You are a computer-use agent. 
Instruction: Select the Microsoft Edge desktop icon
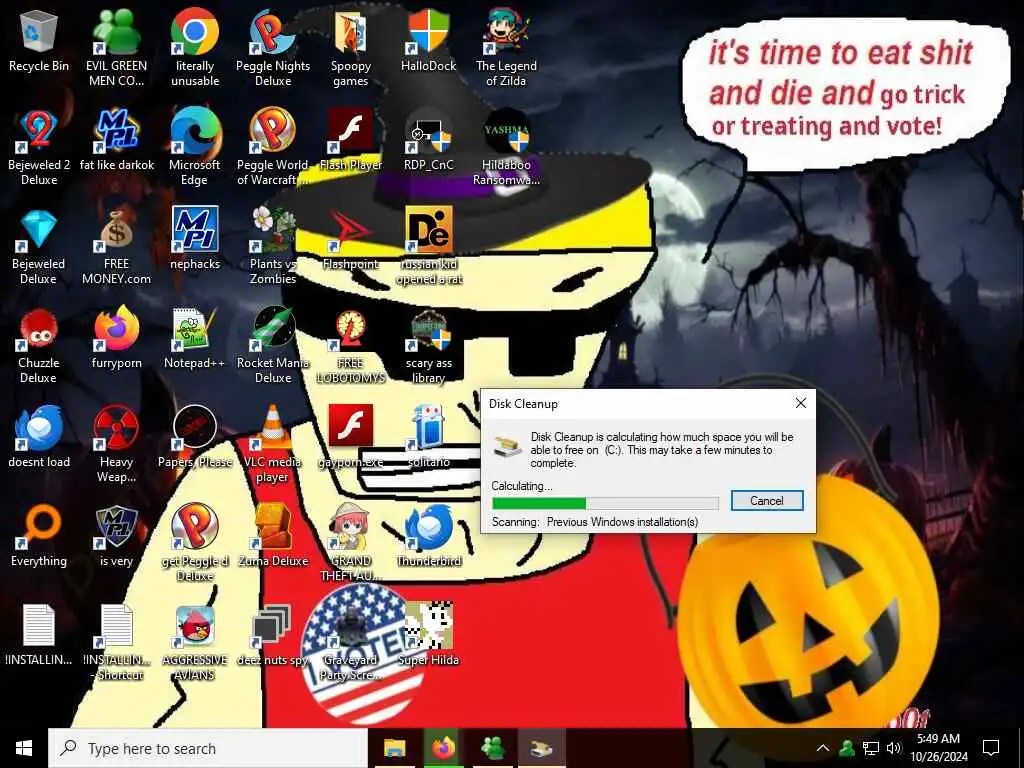(195, 131)
